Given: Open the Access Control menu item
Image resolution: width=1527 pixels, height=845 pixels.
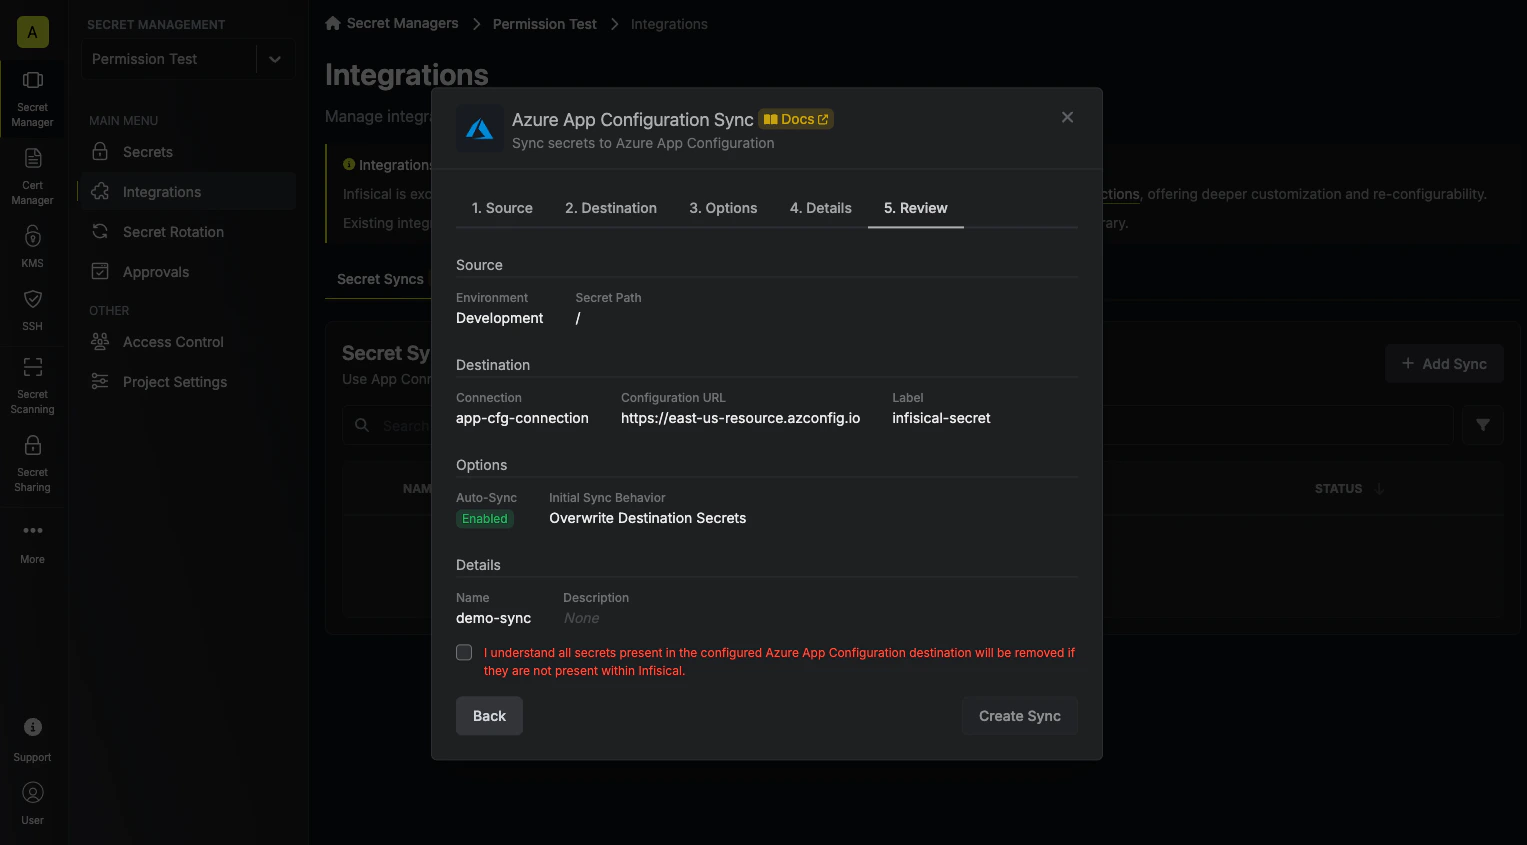Looking at the screenshot, I should coord(187,342).
